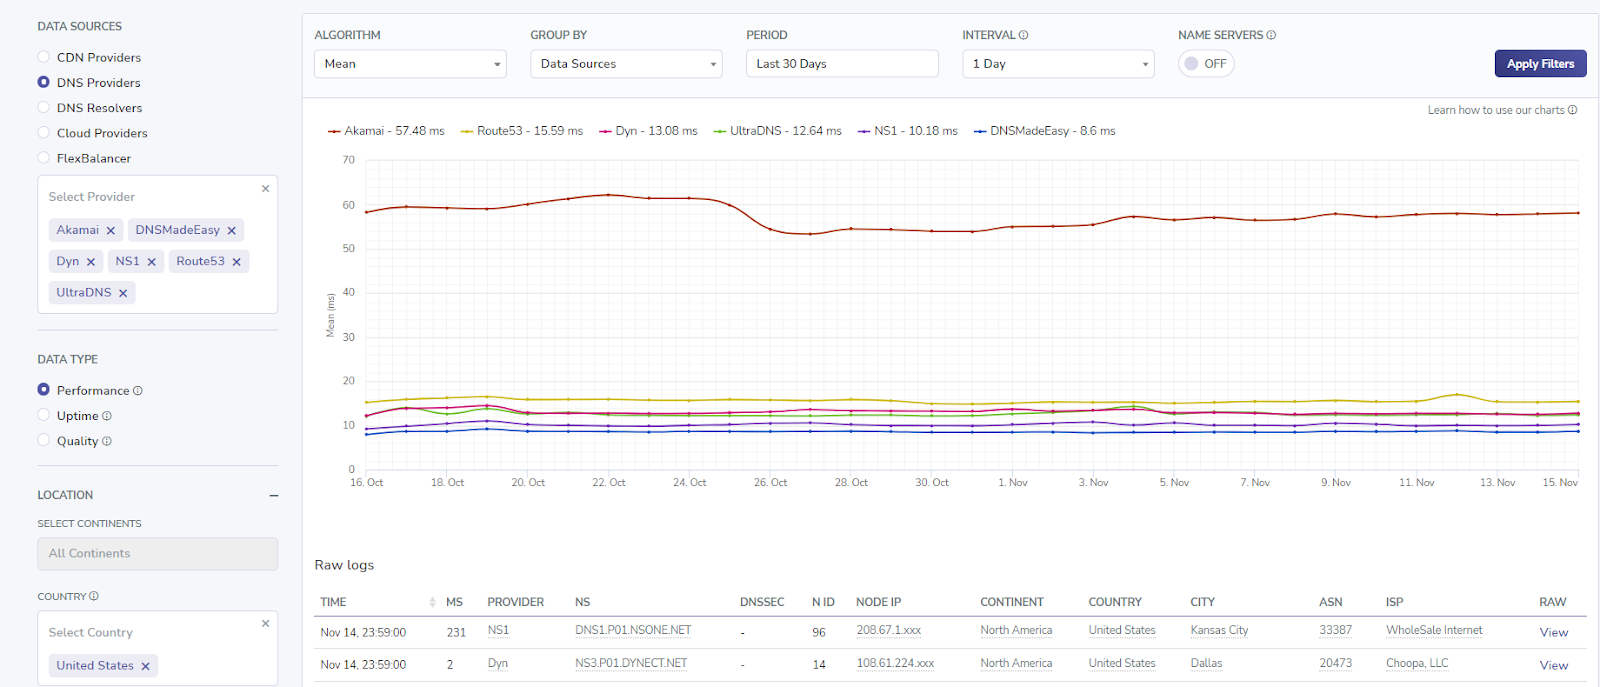Viewport: 1600px width, 687px height.
Task: Open the Interval 1 Day dropdown
Action: (1058, 64)
